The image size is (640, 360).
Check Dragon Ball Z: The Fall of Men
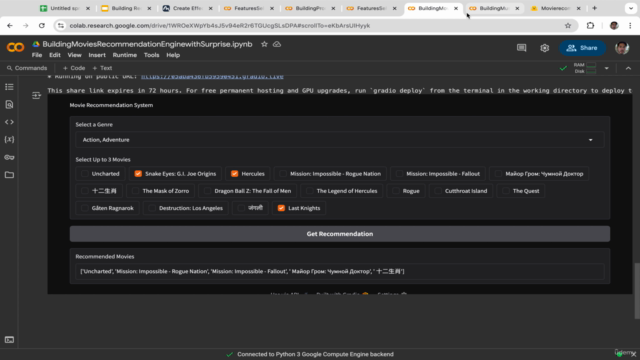click(207, 191)
